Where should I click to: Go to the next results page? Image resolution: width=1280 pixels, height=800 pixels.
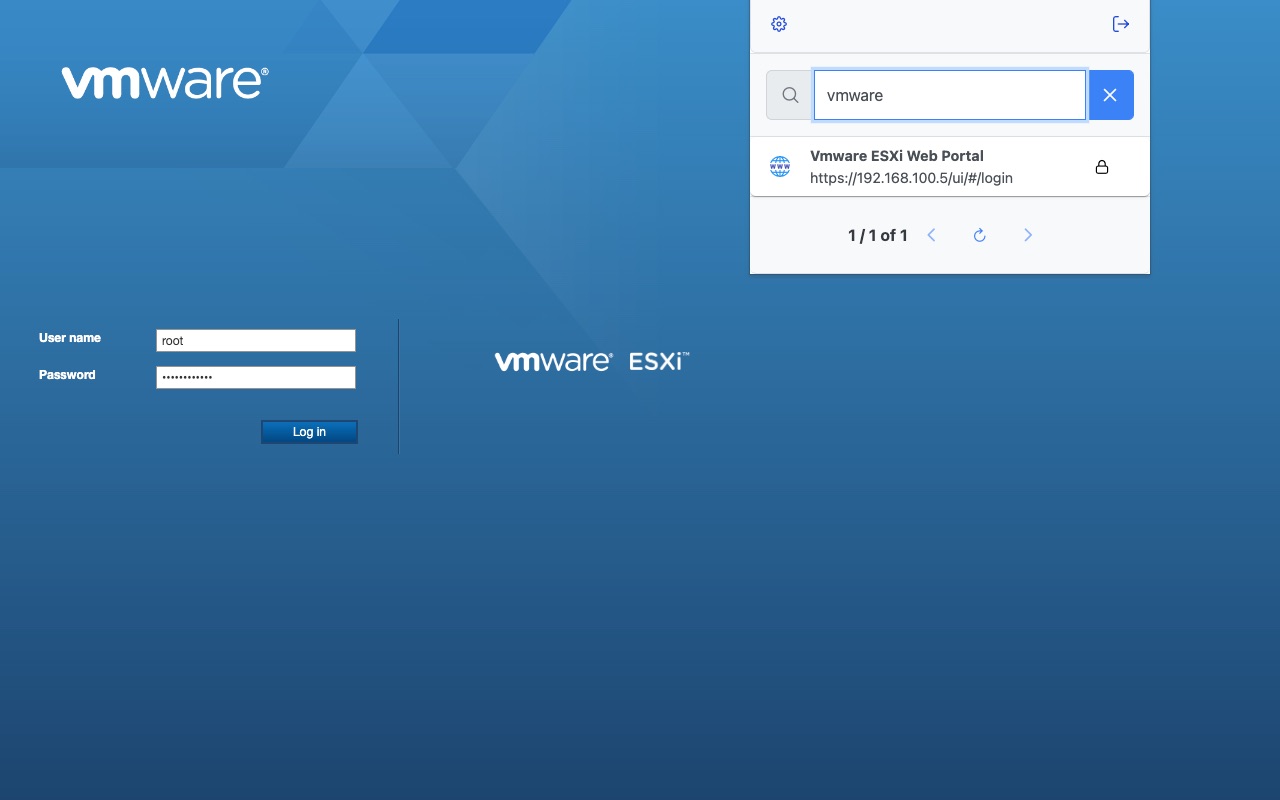point(1028,235)
